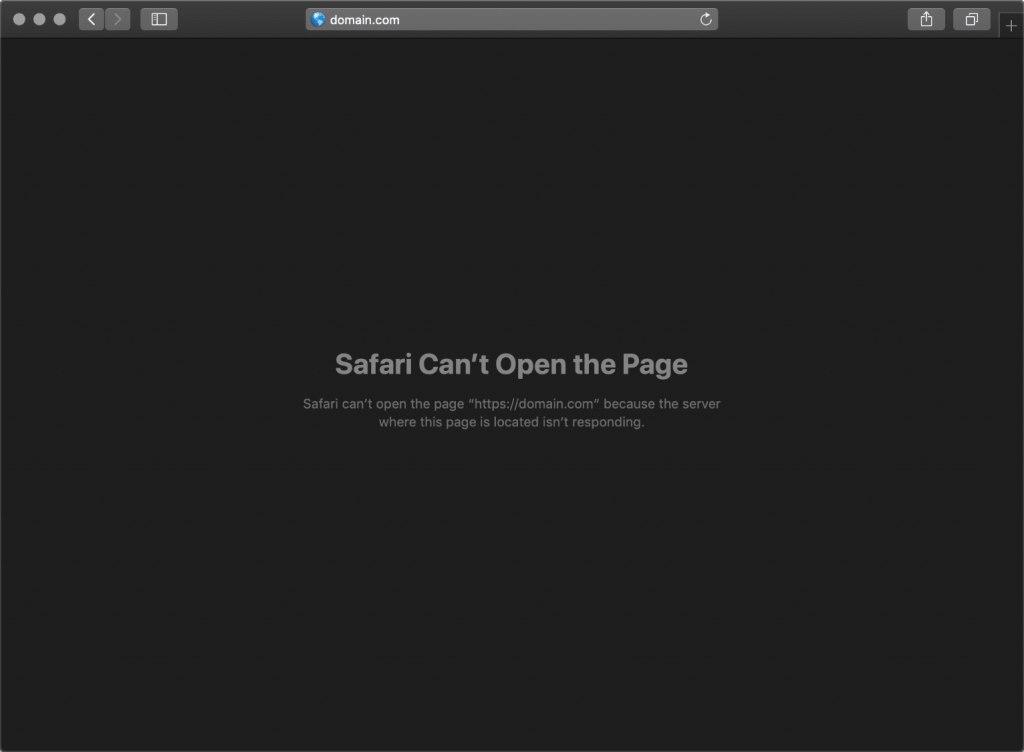
Task: Click the Smart Search field
Action: [x=512, y=18]
